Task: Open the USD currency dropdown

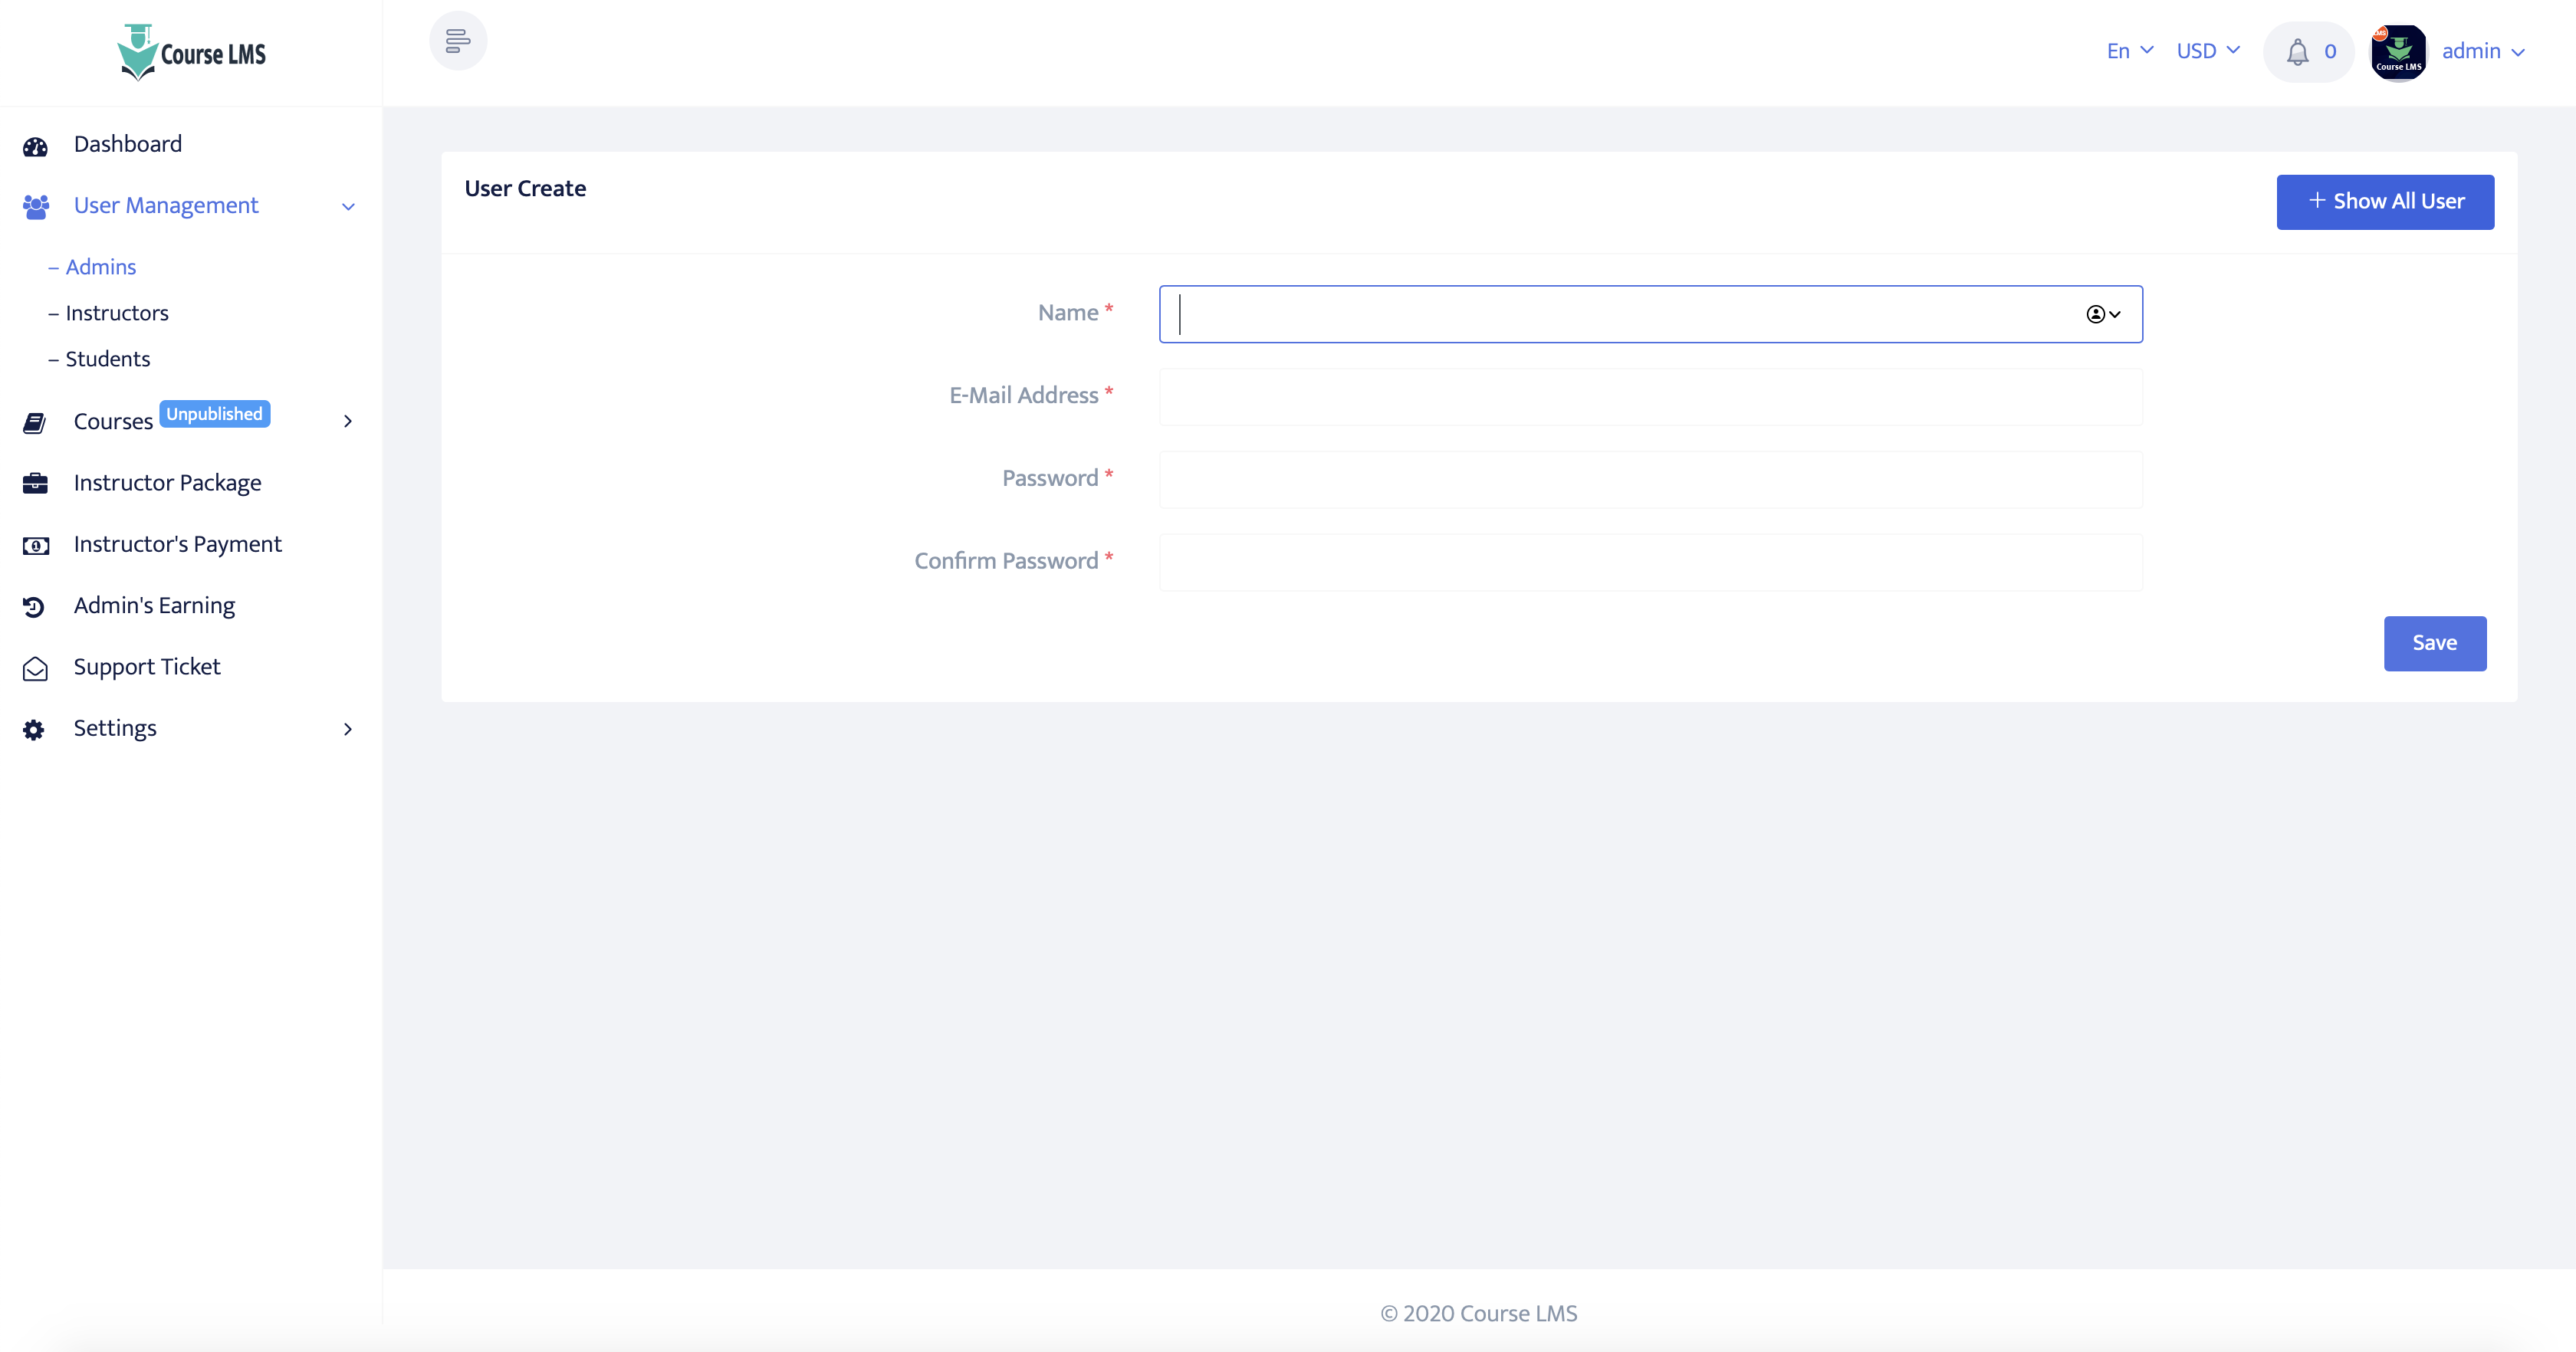Action: (2207, 50)
